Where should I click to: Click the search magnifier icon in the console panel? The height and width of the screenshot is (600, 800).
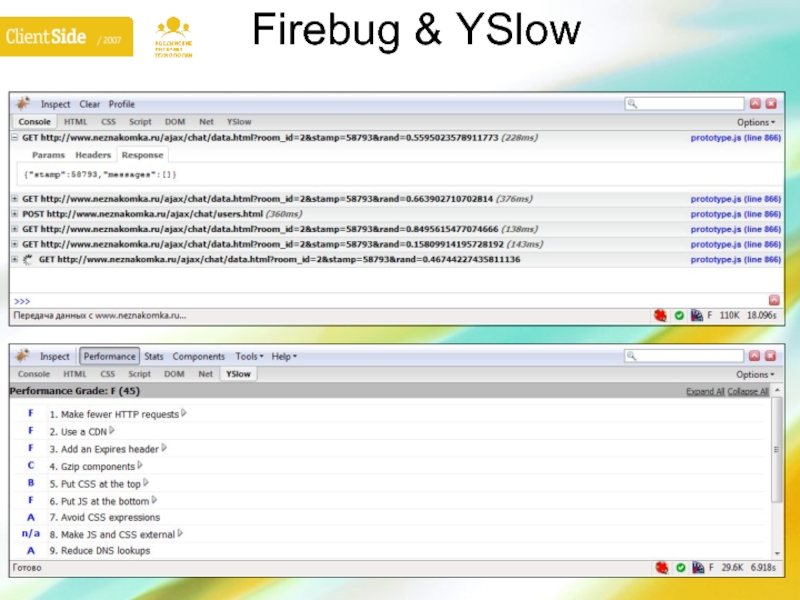632,104
